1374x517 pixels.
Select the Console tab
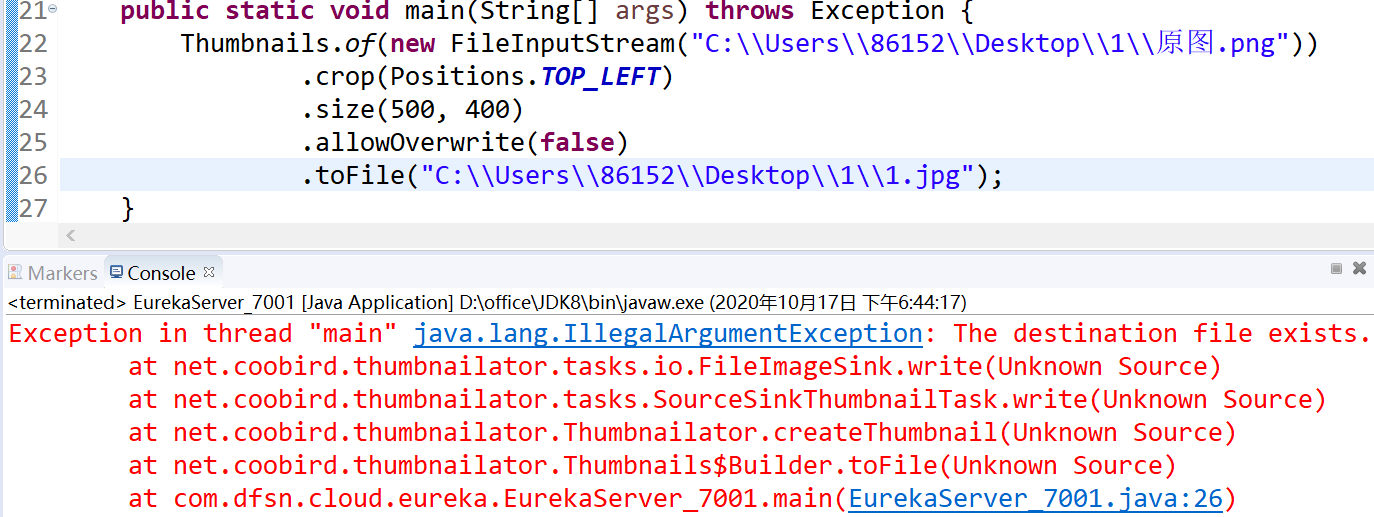point(162,273)
